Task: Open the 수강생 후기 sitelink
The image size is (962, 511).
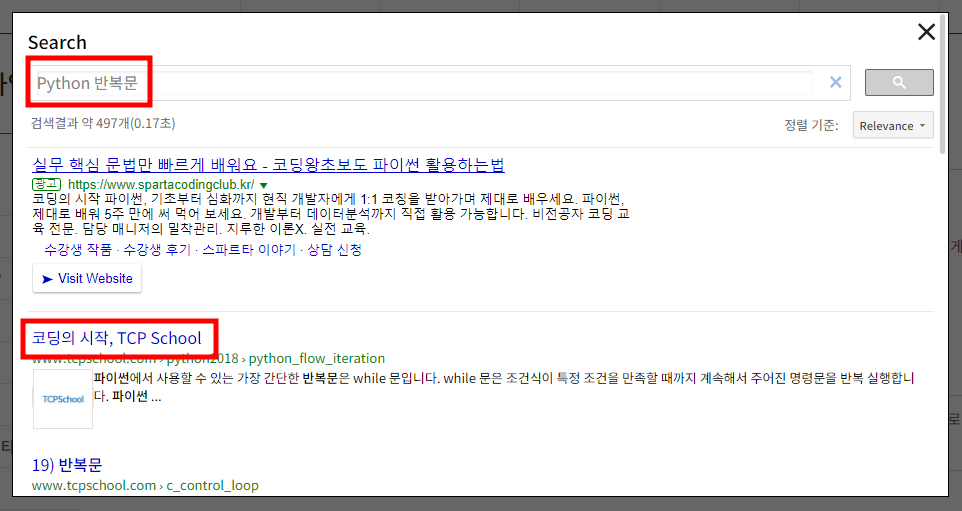Action: (x=157, y=250)
